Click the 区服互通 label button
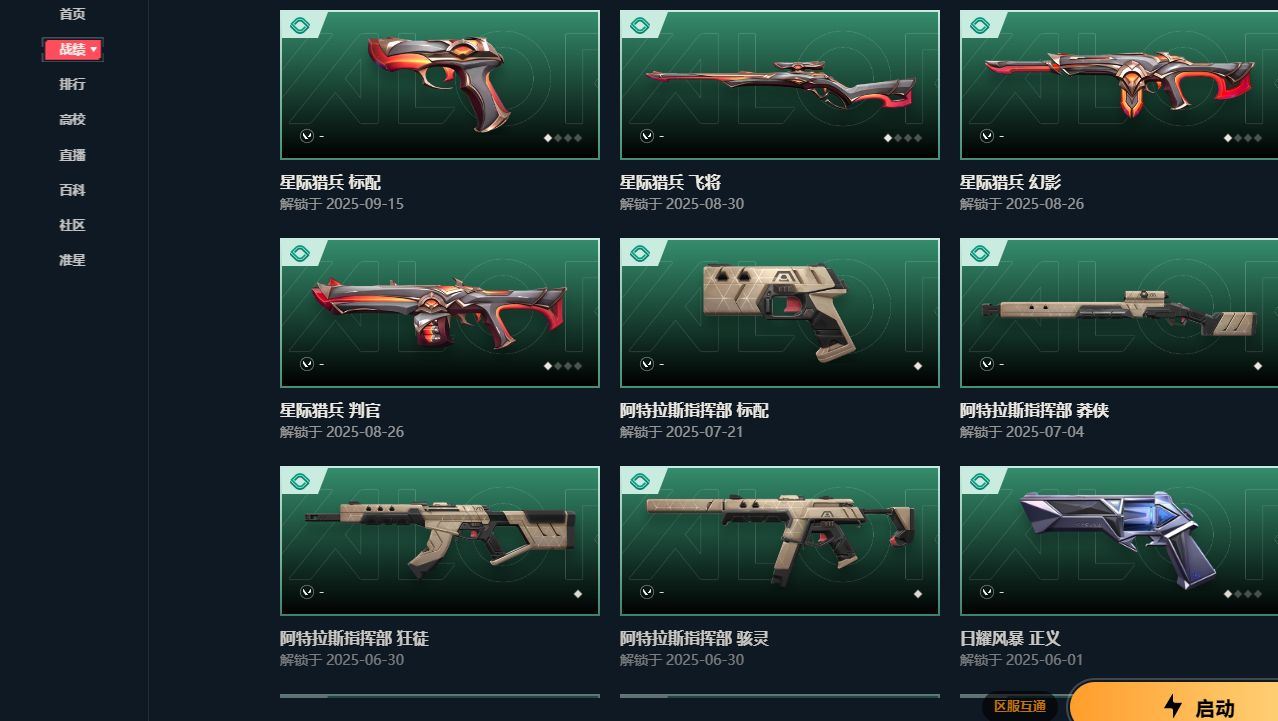 (1020, 706)
